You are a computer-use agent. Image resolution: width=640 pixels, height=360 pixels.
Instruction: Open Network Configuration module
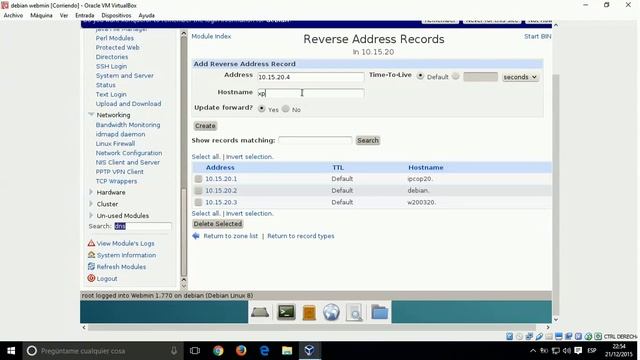point(129,153)
